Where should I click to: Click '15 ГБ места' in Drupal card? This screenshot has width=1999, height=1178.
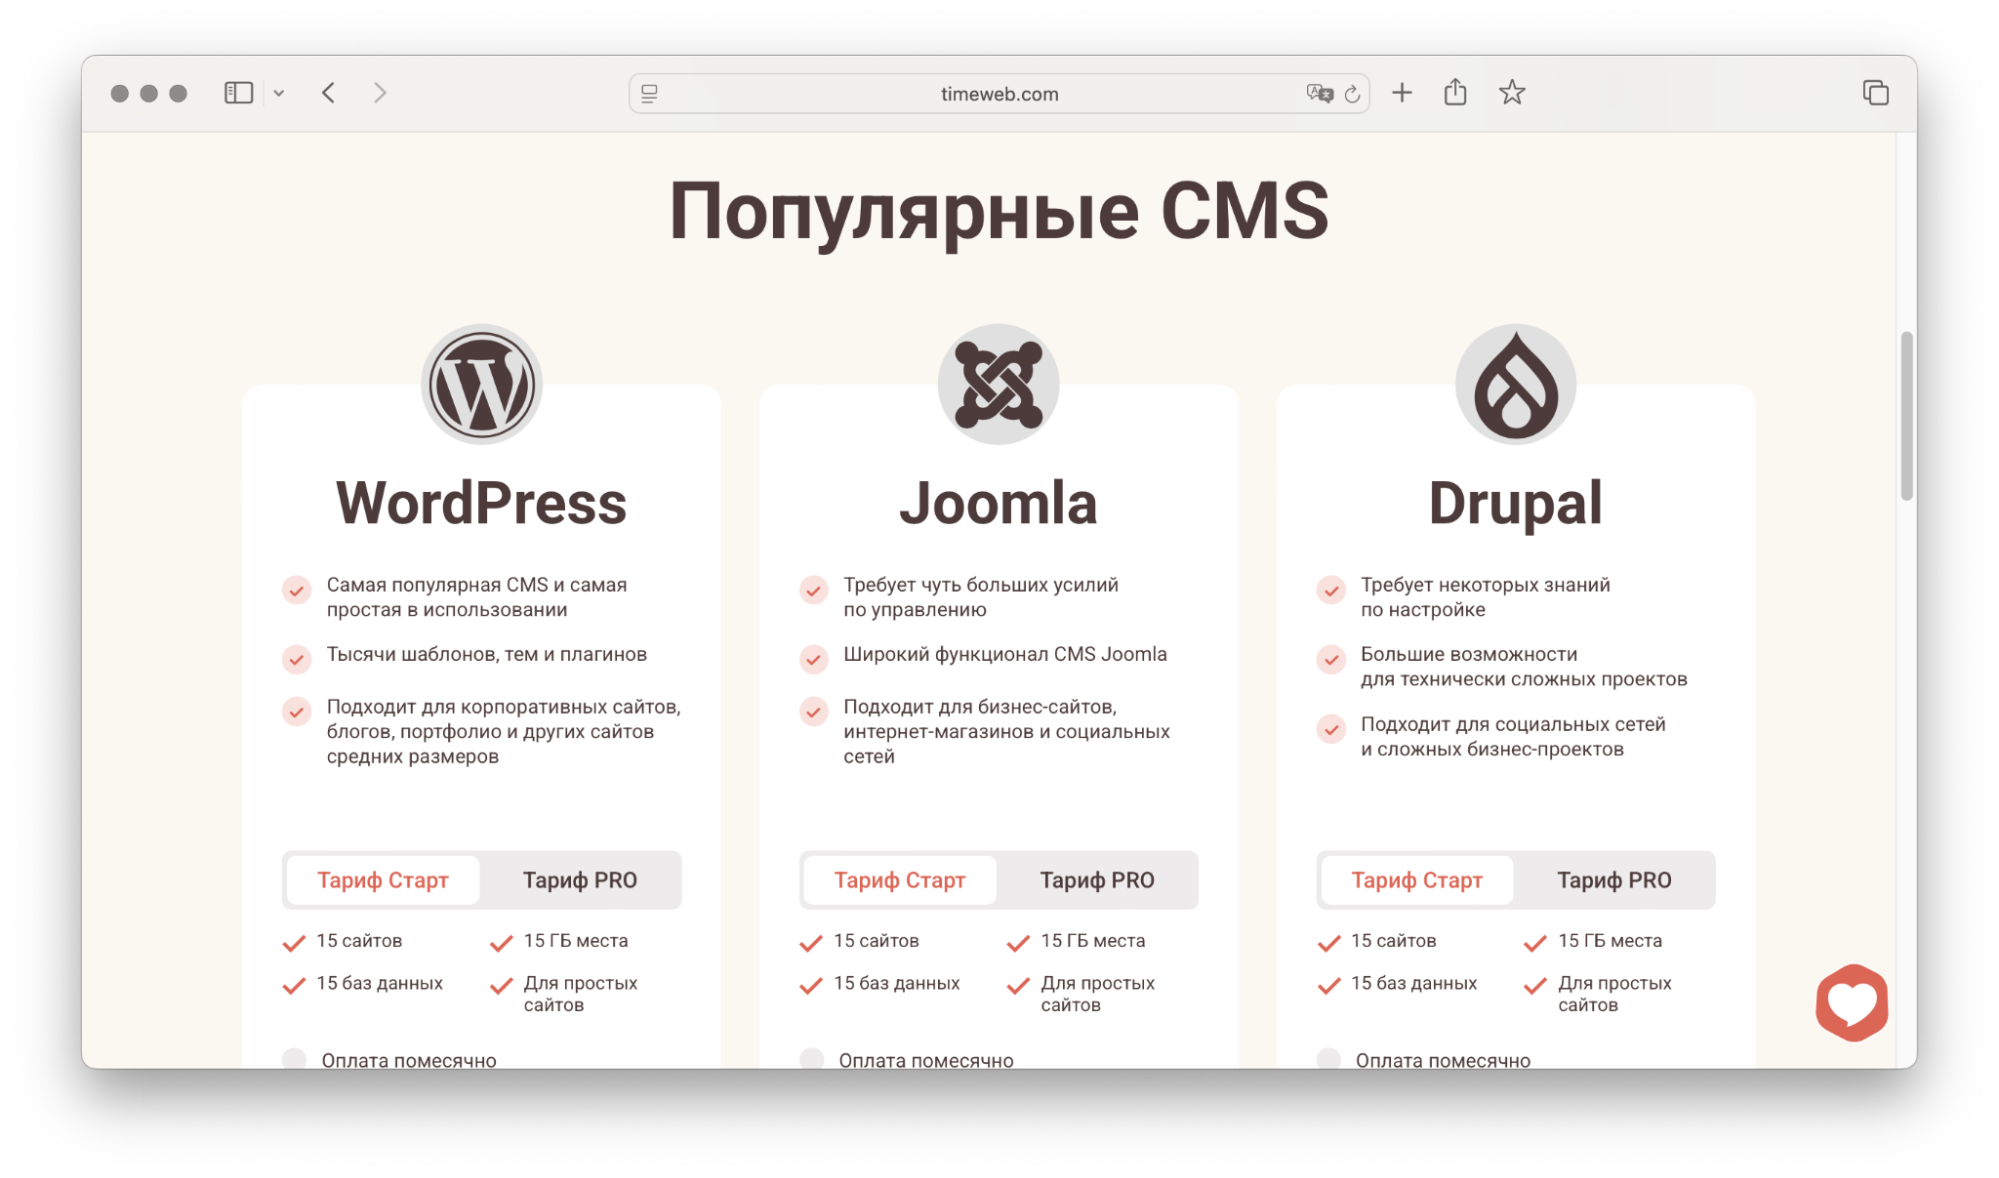click(x=1610, y=941)
